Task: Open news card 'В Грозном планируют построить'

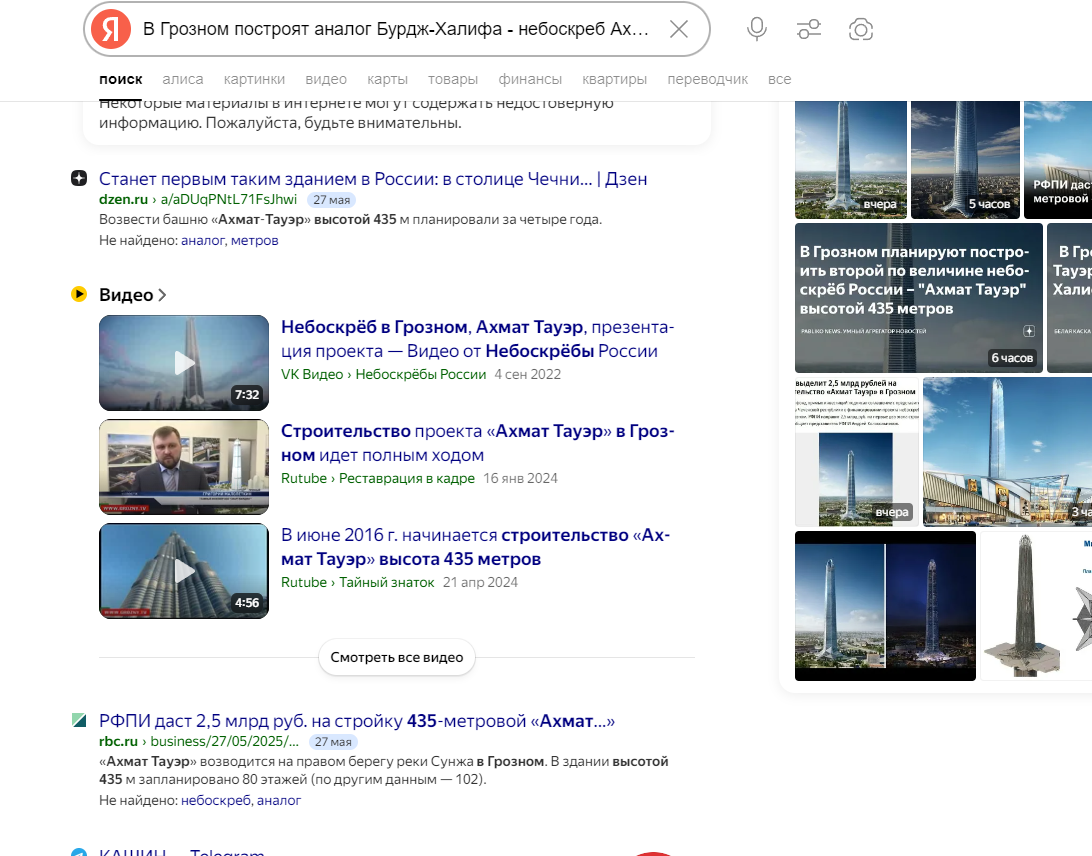Action: pos(919,297)
